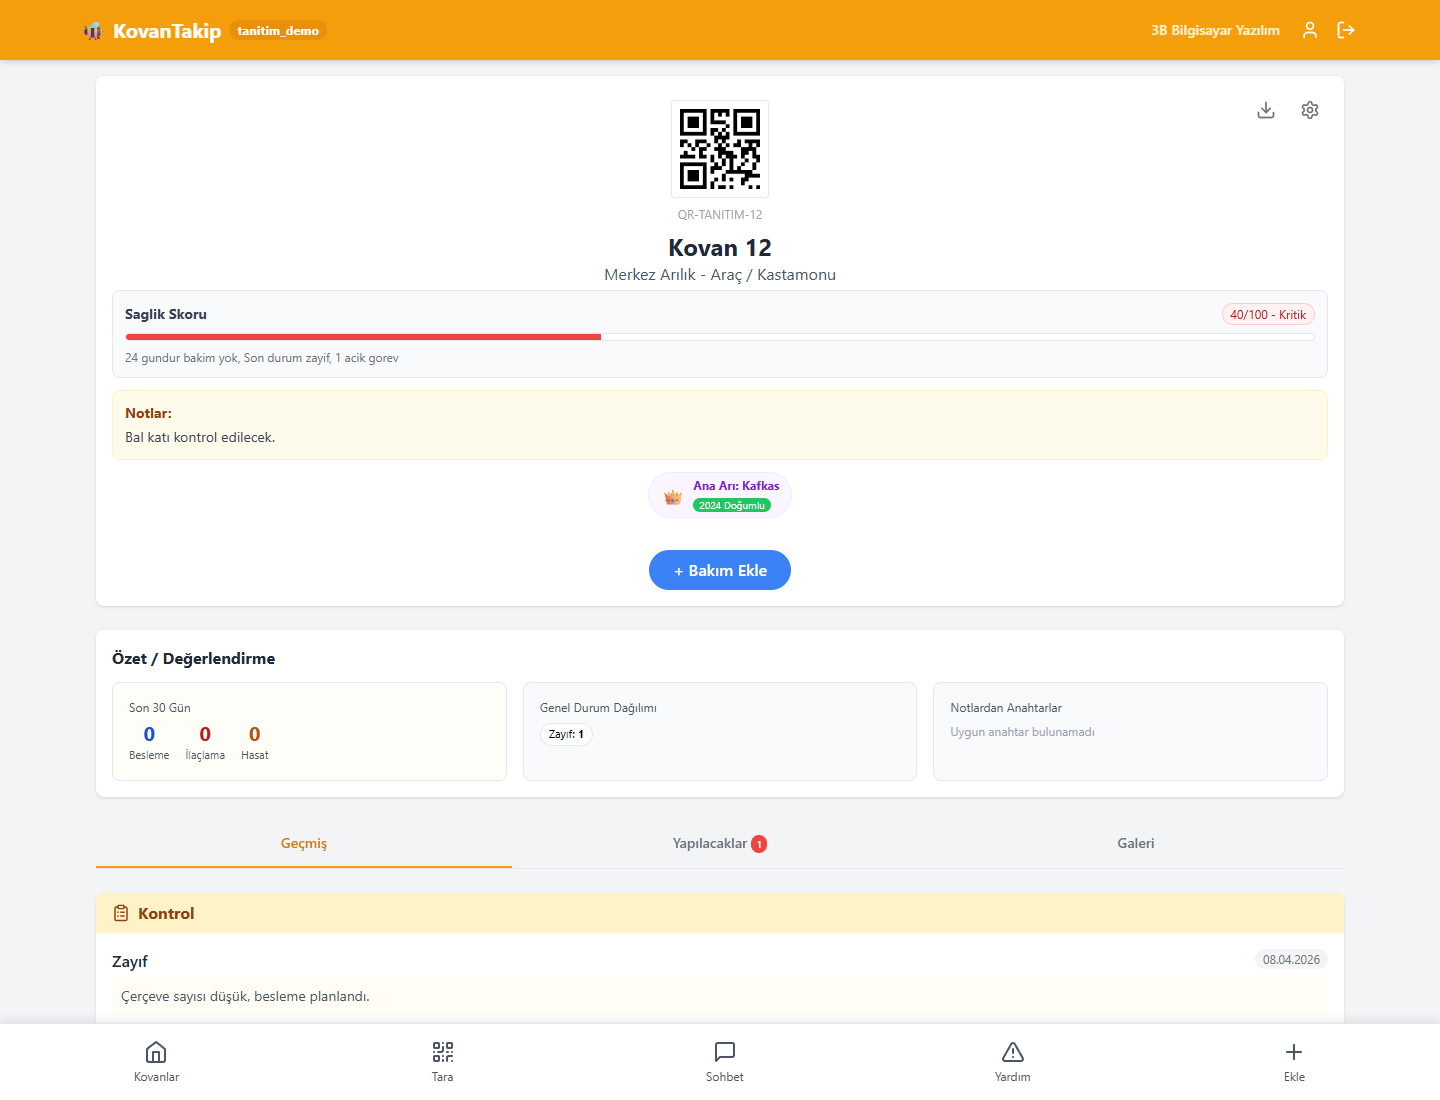Click the KovanTakip brand title
1440x1100 pixels.
click(167, 31)
